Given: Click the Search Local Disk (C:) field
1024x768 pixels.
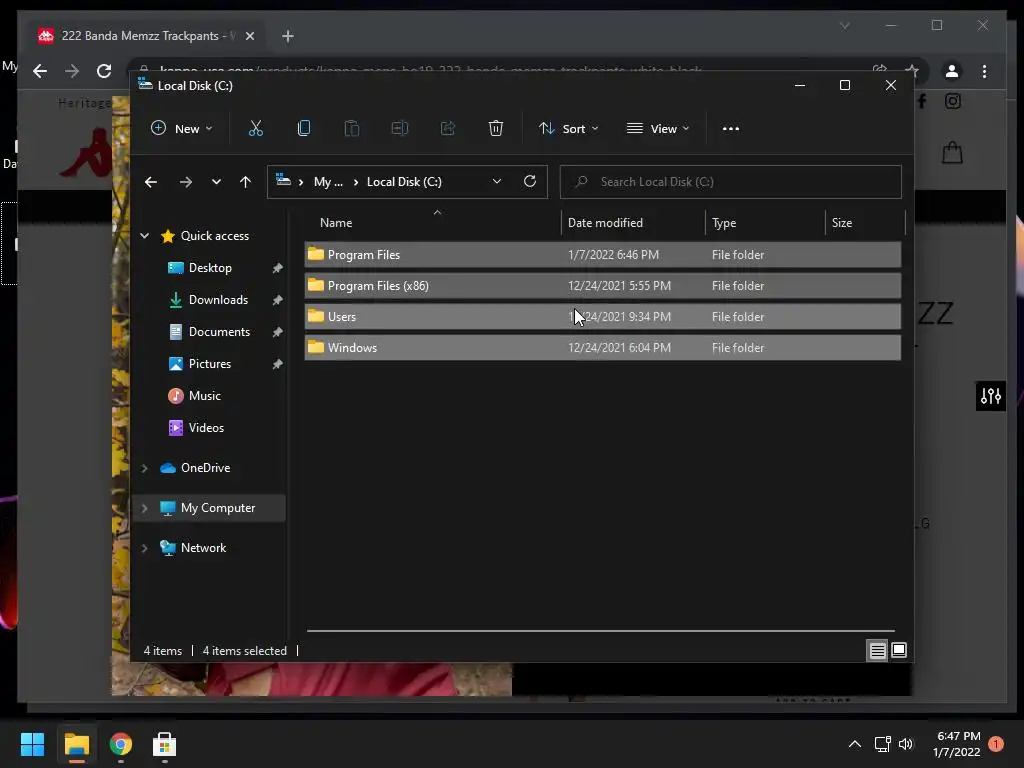Looking at the screenshot, I should click(730, 182).
